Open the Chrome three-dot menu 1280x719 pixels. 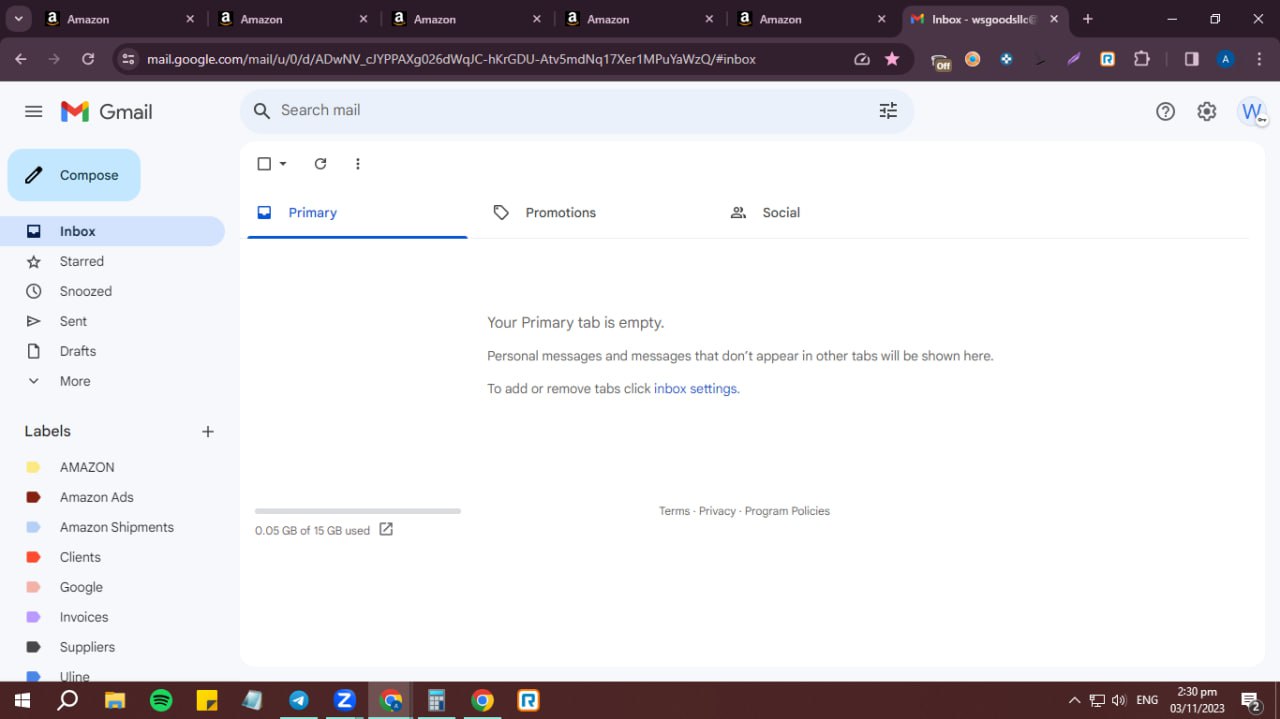[1259, 59]
